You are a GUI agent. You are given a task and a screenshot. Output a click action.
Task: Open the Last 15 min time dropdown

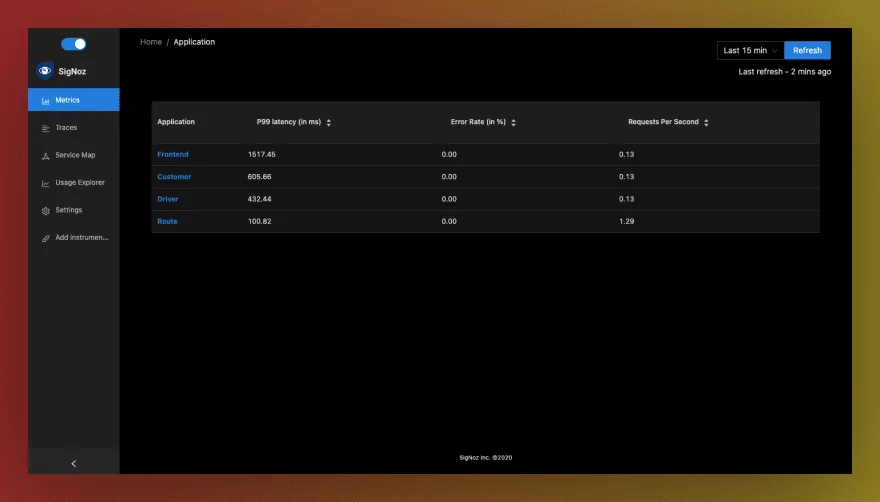(750, 50)
